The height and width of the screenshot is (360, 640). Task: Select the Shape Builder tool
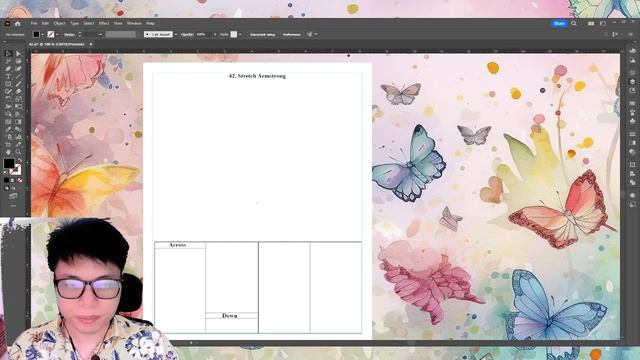tap(8, 114)
